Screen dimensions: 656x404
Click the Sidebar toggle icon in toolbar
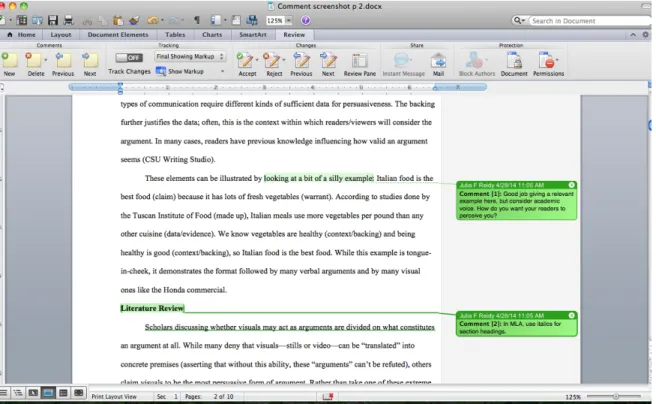point(215,20)
